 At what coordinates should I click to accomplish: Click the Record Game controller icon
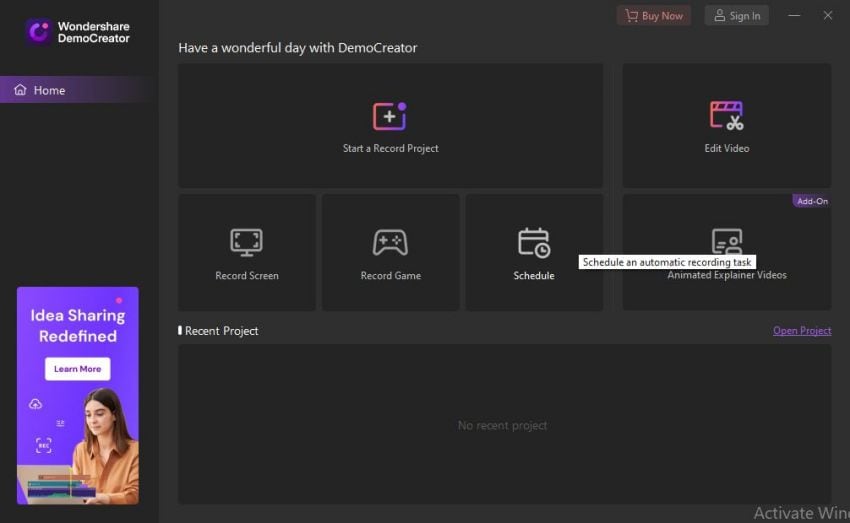click(390, 242)
